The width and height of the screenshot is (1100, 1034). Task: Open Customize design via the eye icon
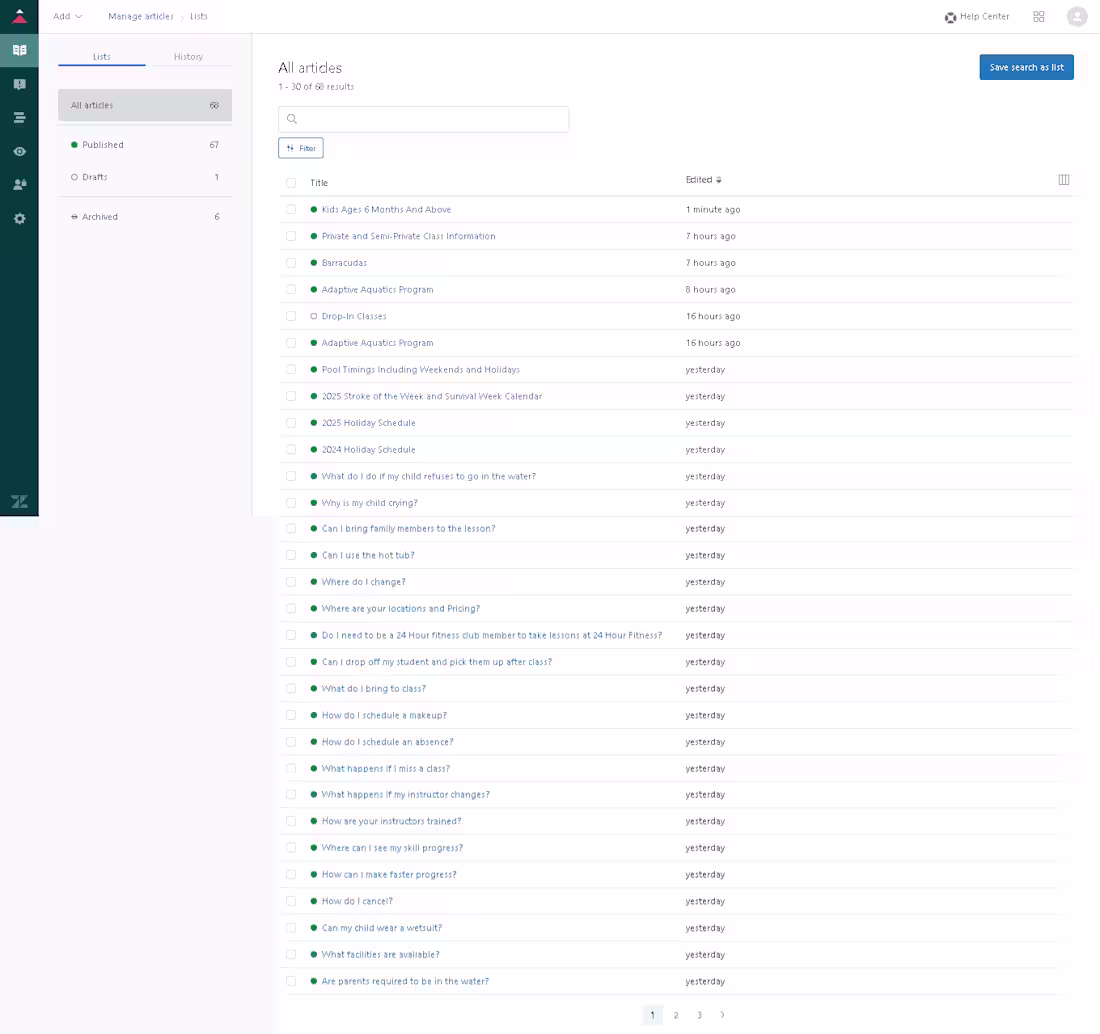pos(19,151)
